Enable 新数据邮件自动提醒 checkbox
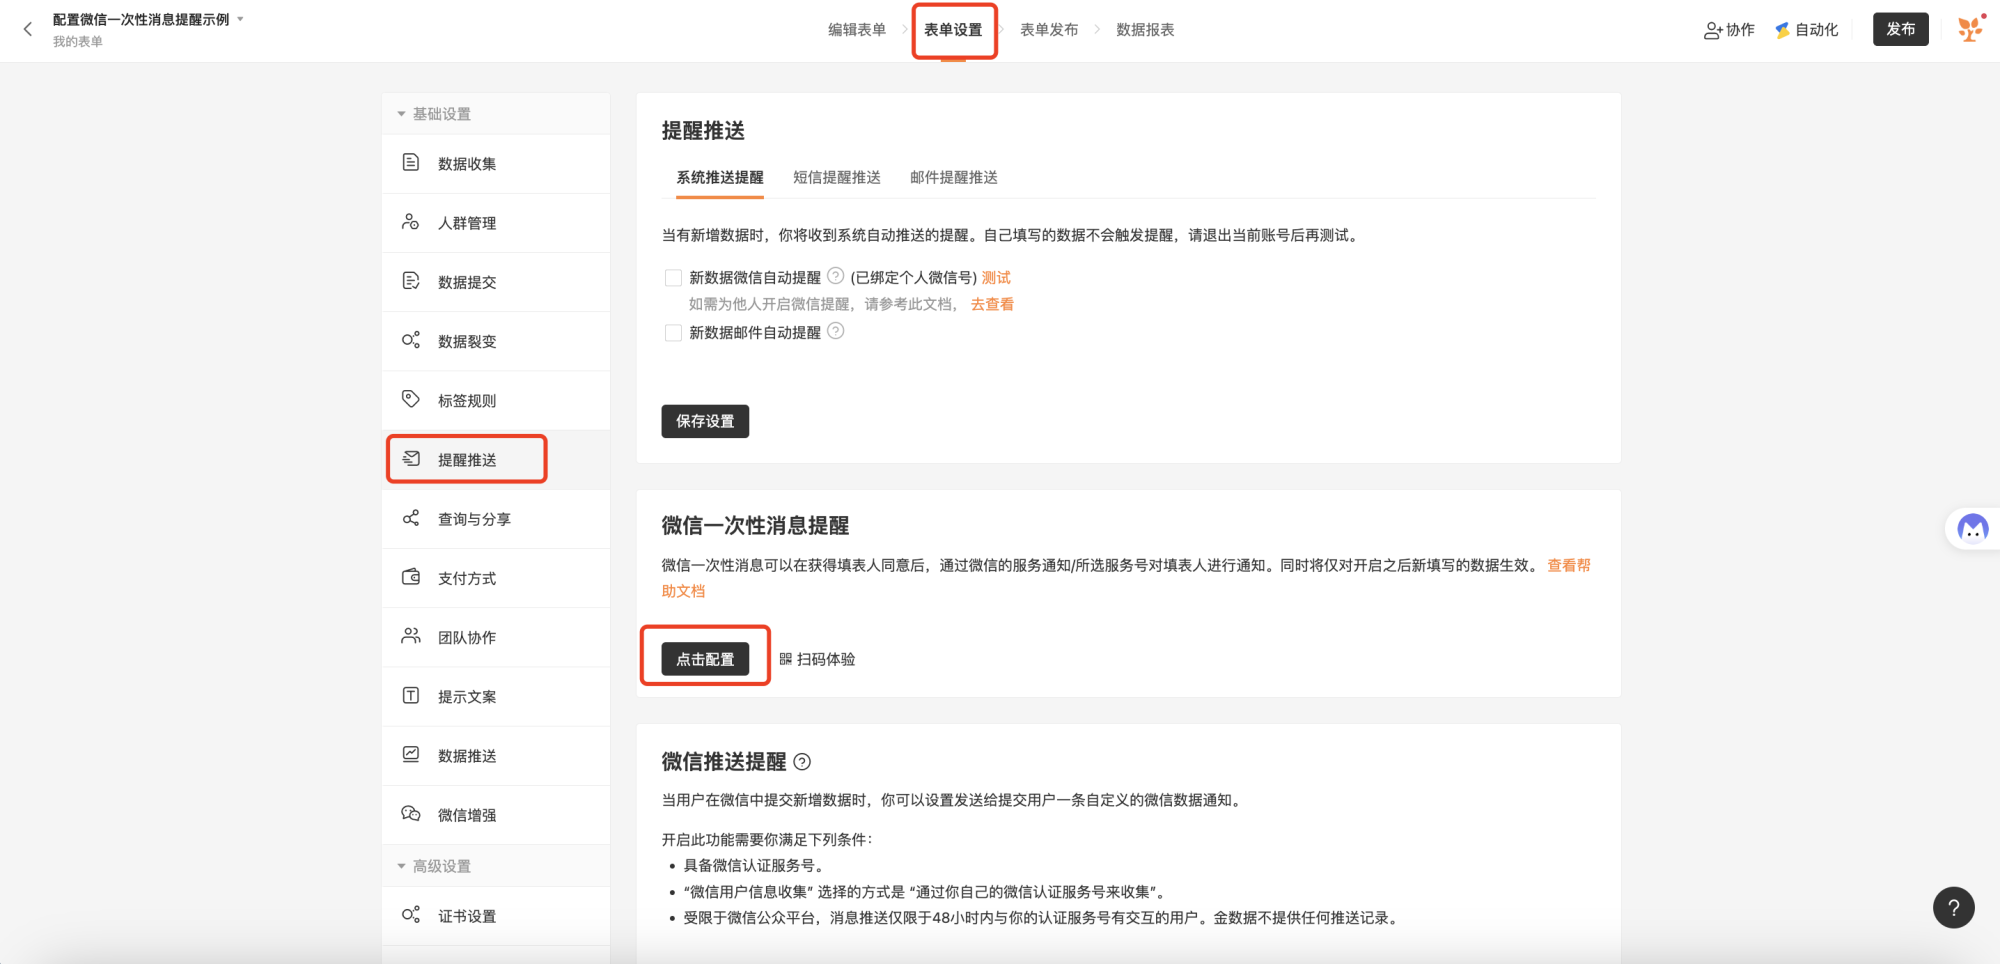Screen dimensions: 2000x964 (674, 333)
